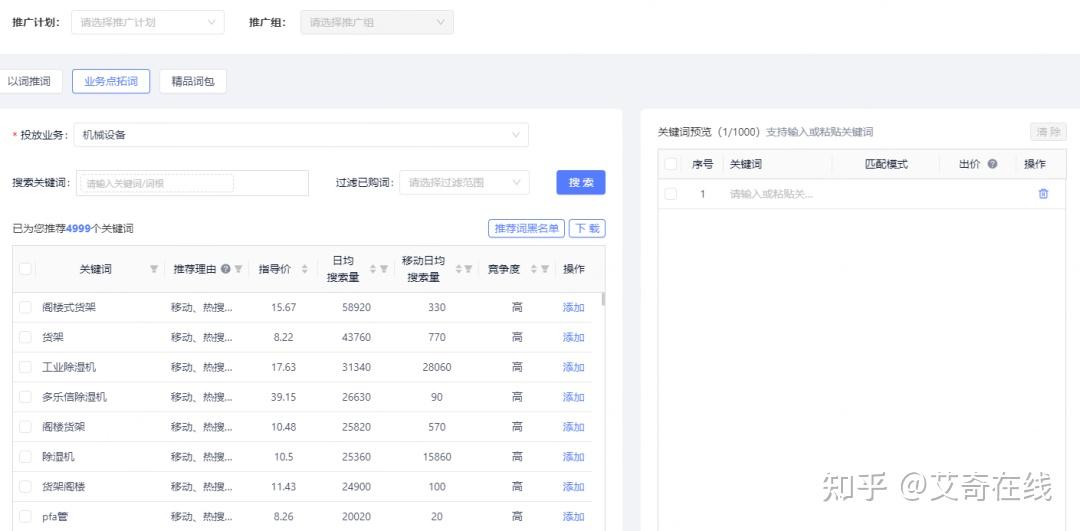Click keyword text 工业除湿机
Screen dimensions: 1080x531
tap(69, 367)
